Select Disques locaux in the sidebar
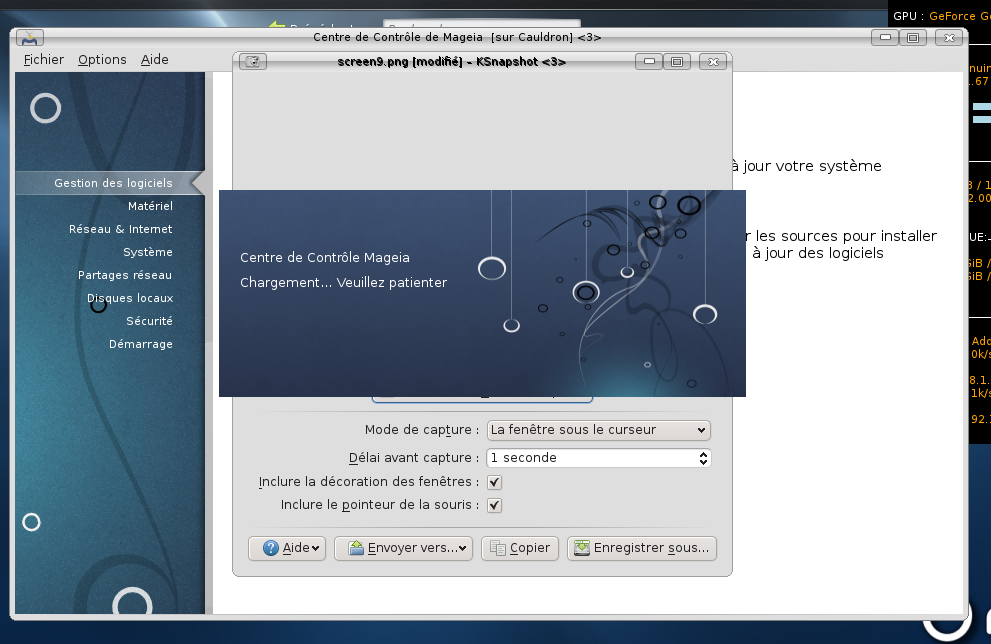The image size is (991, 644). click(x=130, y=298)
